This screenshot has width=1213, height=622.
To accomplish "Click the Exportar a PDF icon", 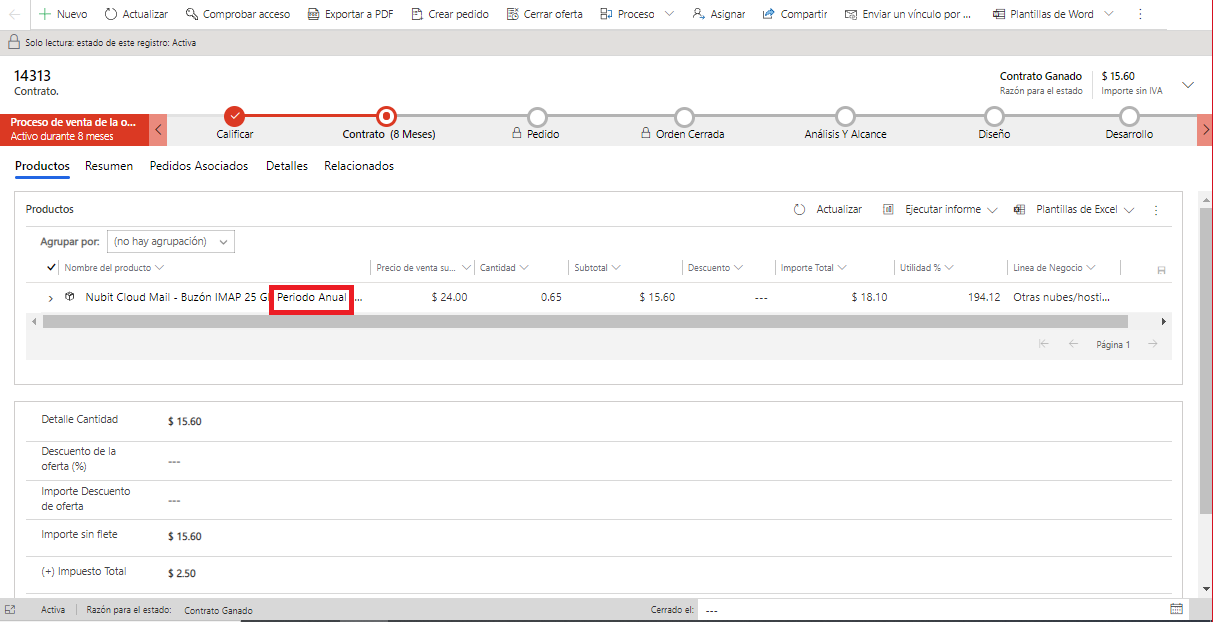I will pyautogui.click(x=313, y=15).
